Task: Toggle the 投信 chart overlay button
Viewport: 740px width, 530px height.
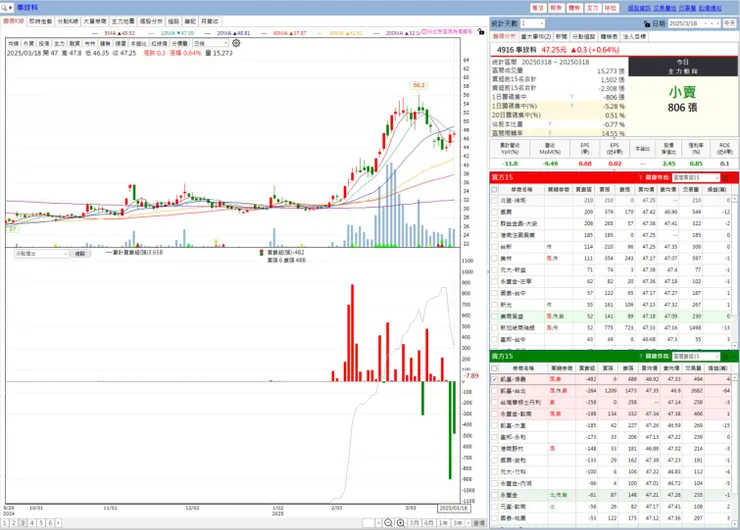Action: pyautogui.click(x=44, y=43)
